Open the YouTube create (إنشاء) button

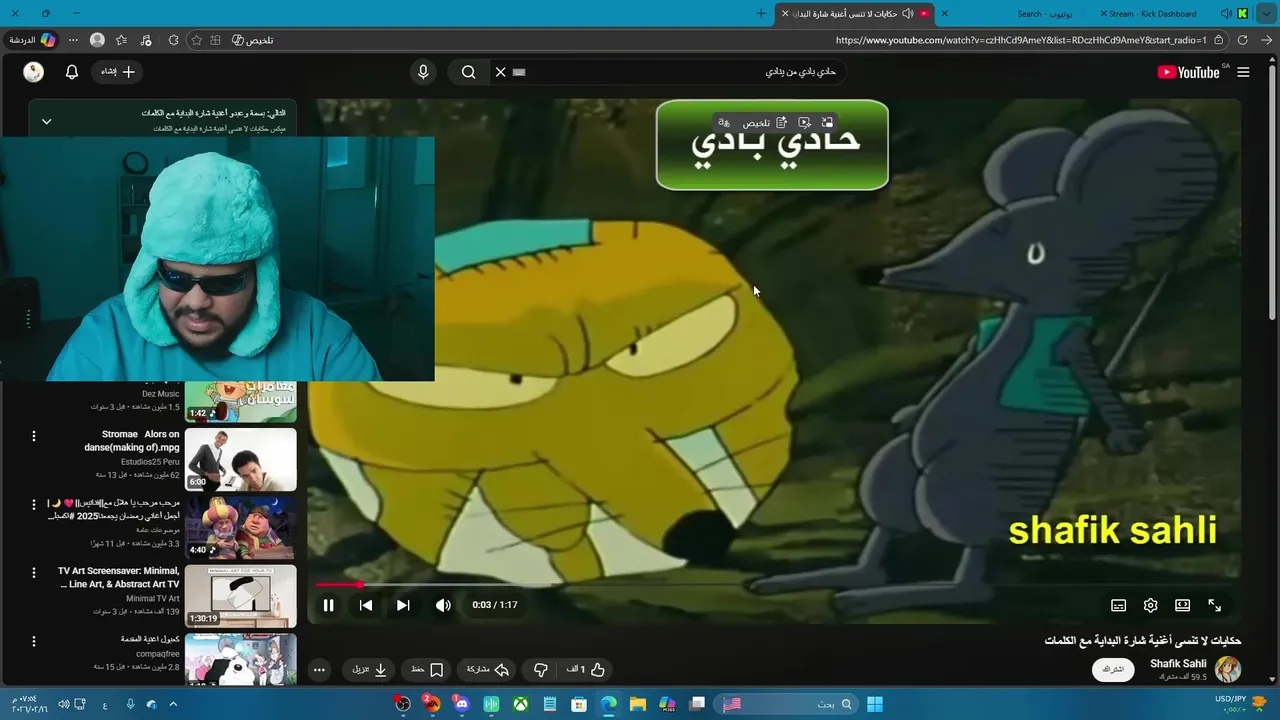pyautogui.click(x=118, y=72)
